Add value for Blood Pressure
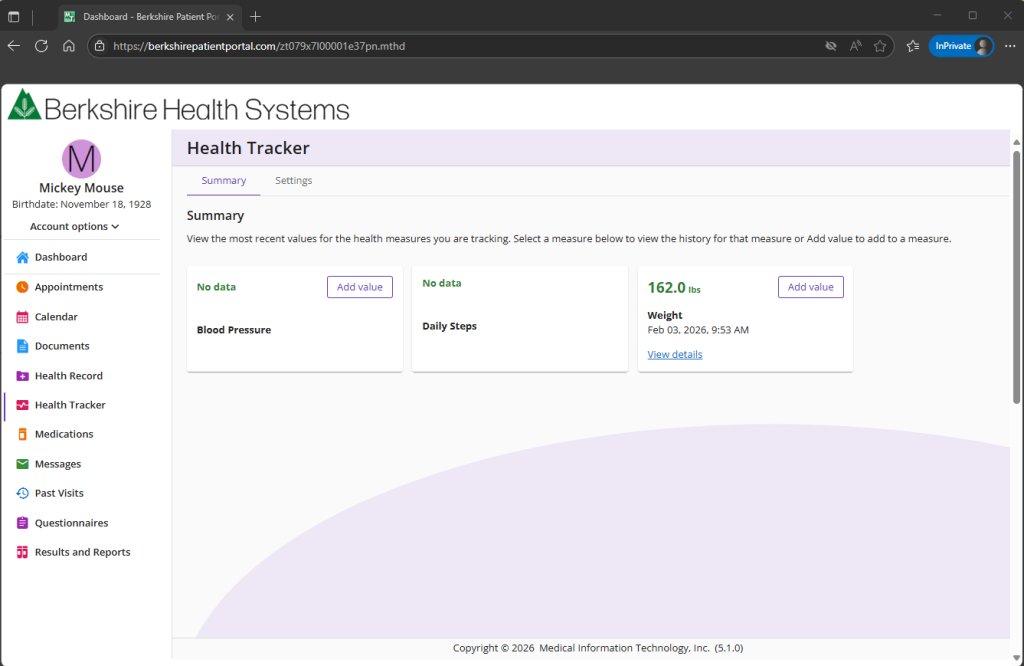Image resolution: width=1024 pixels, height=666 pixels. point(359,287)
